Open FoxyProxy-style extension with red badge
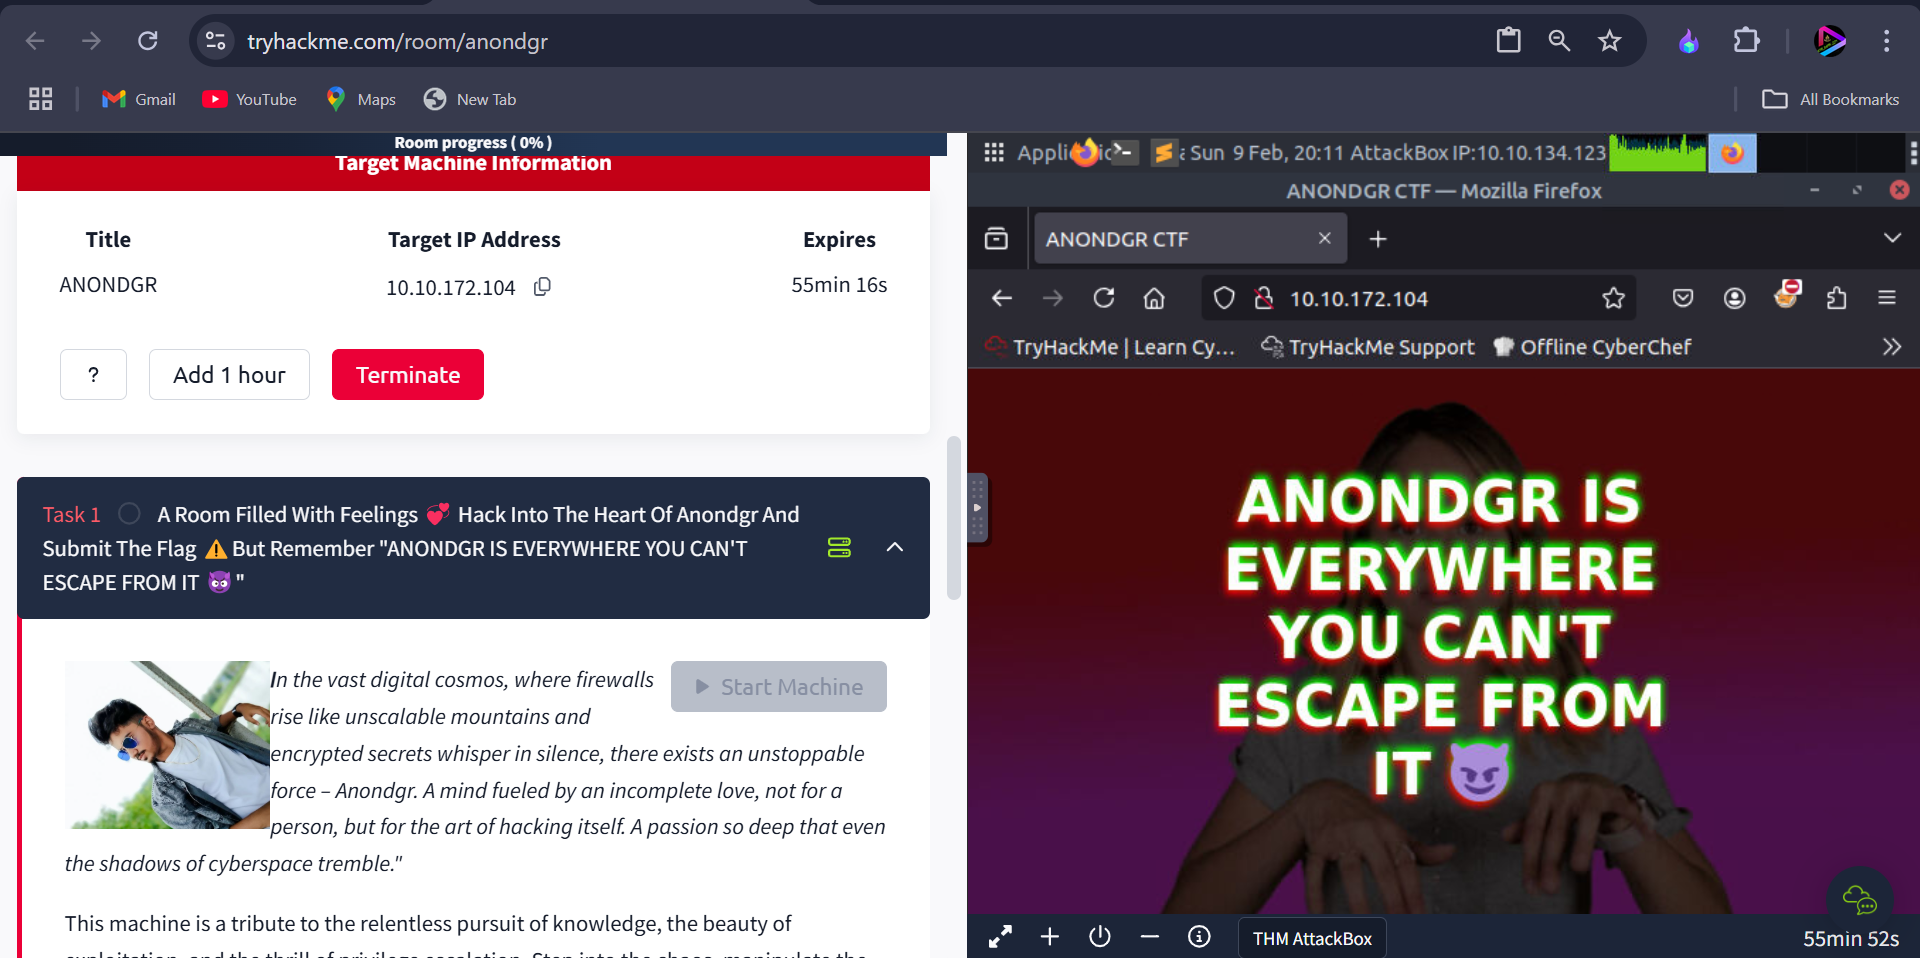Screen dimensions: 1920x958 pyautogui.click(x=1786, y=295)
